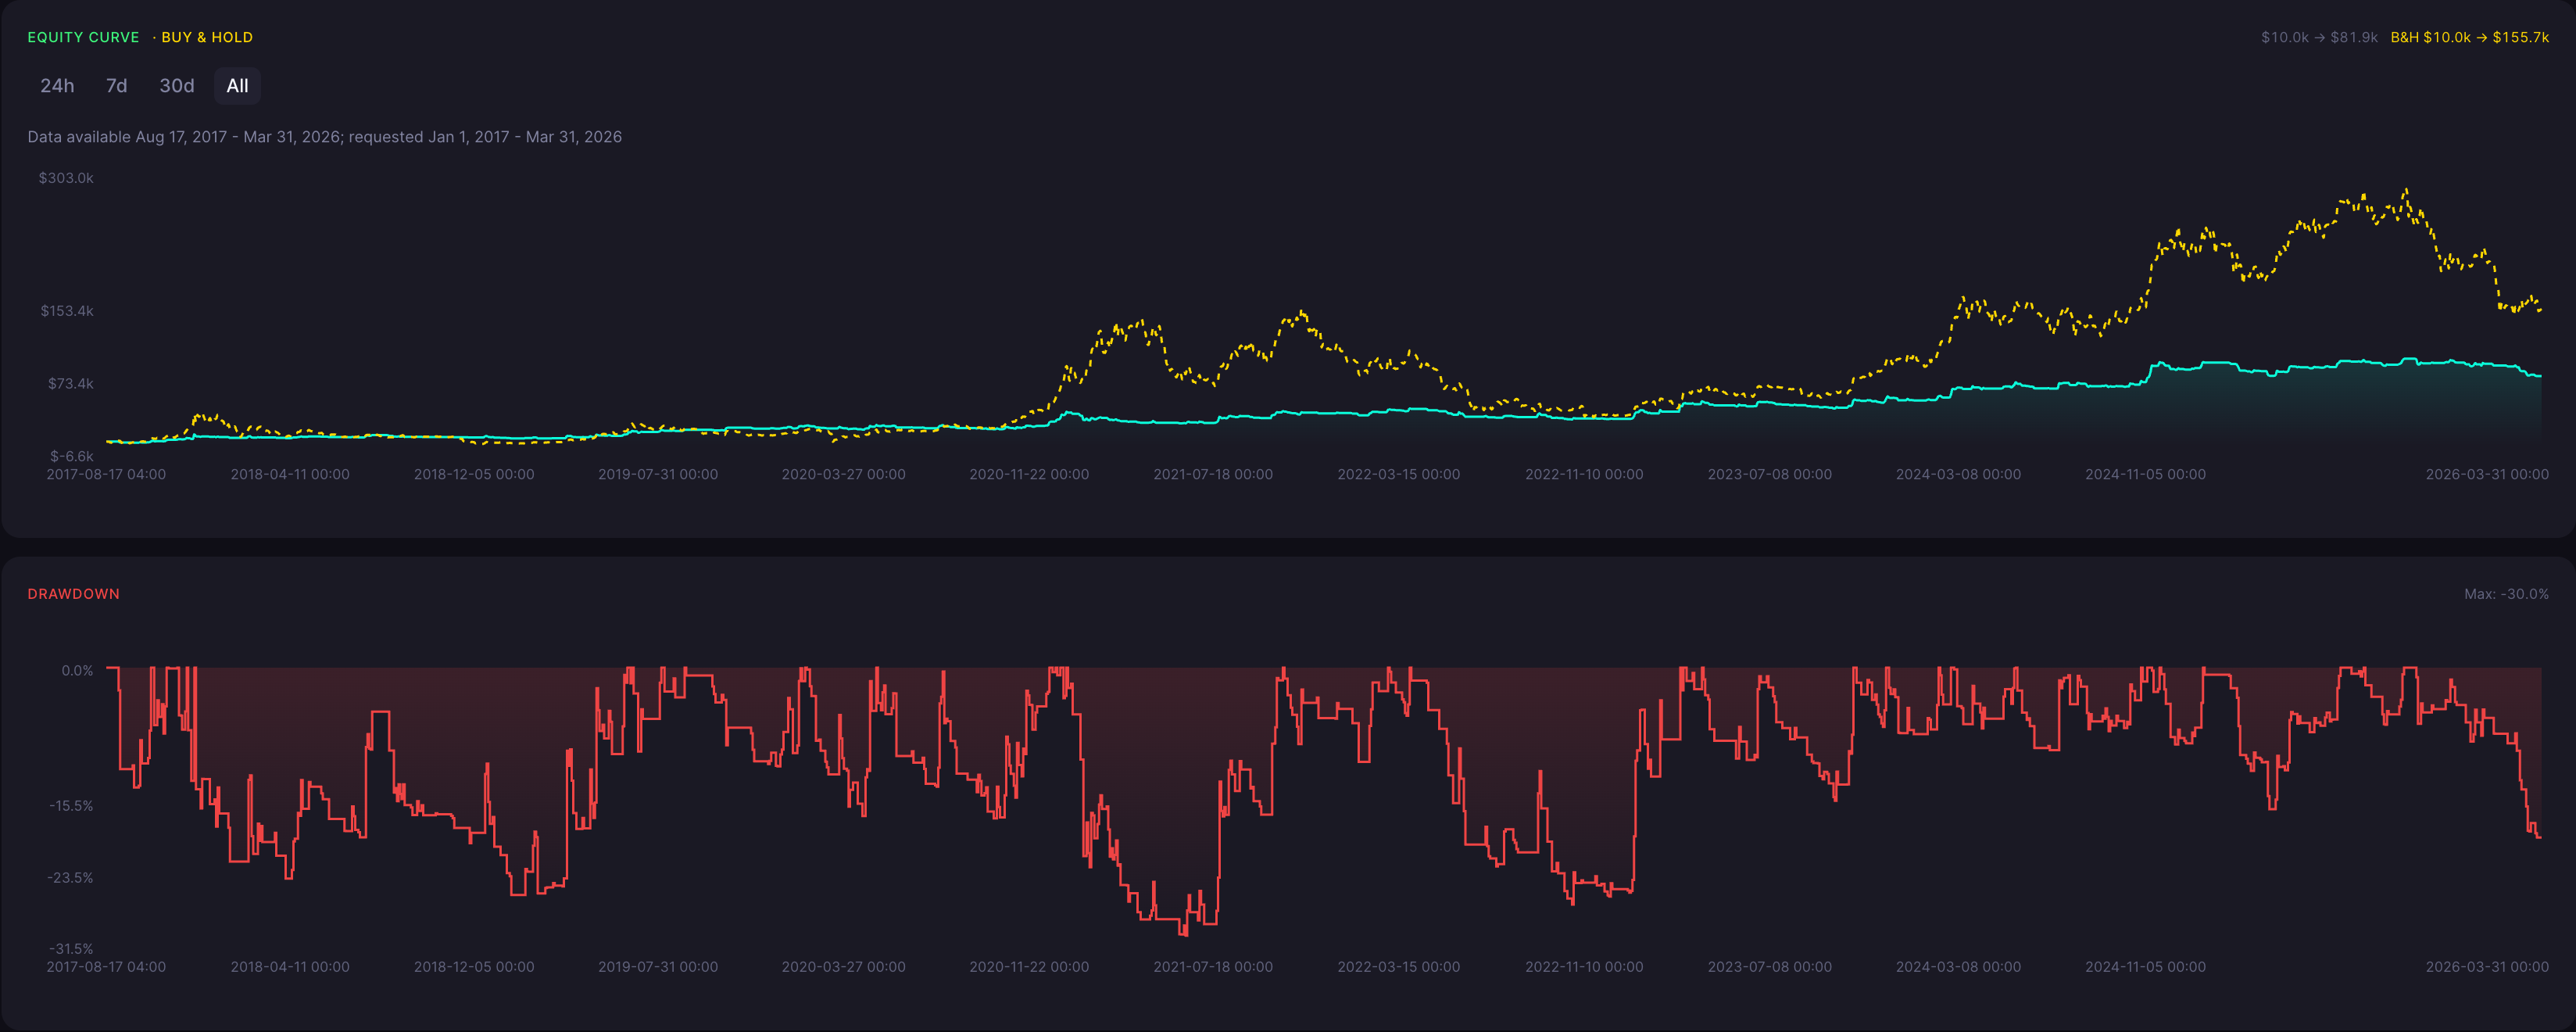Click drawdown chart date 2022-03-15 00:00

[x=1398, y=967]
